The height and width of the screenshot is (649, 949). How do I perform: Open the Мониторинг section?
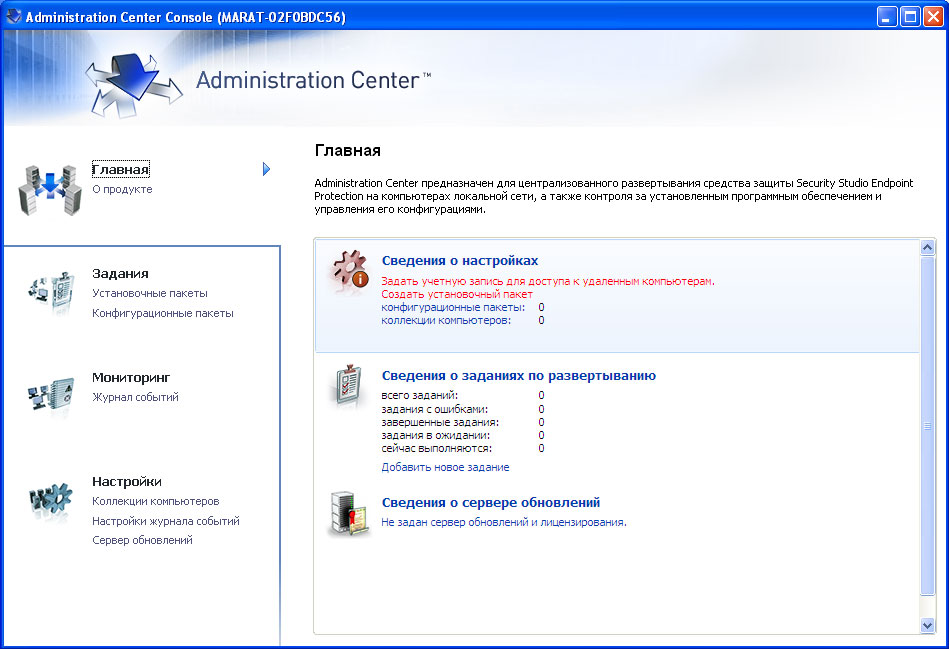pos(131,378)
